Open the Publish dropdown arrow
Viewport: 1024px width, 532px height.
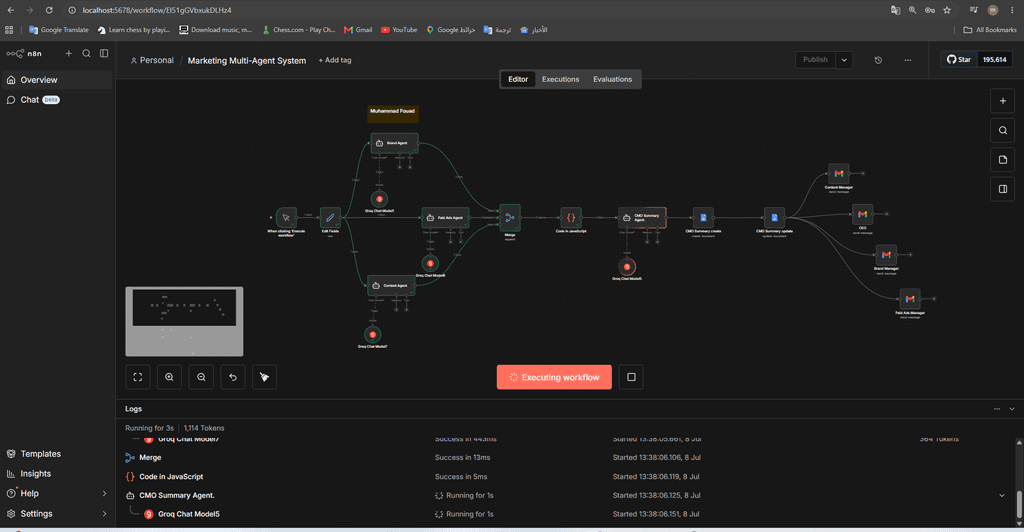pyautogui.click(x=844, y=60)
